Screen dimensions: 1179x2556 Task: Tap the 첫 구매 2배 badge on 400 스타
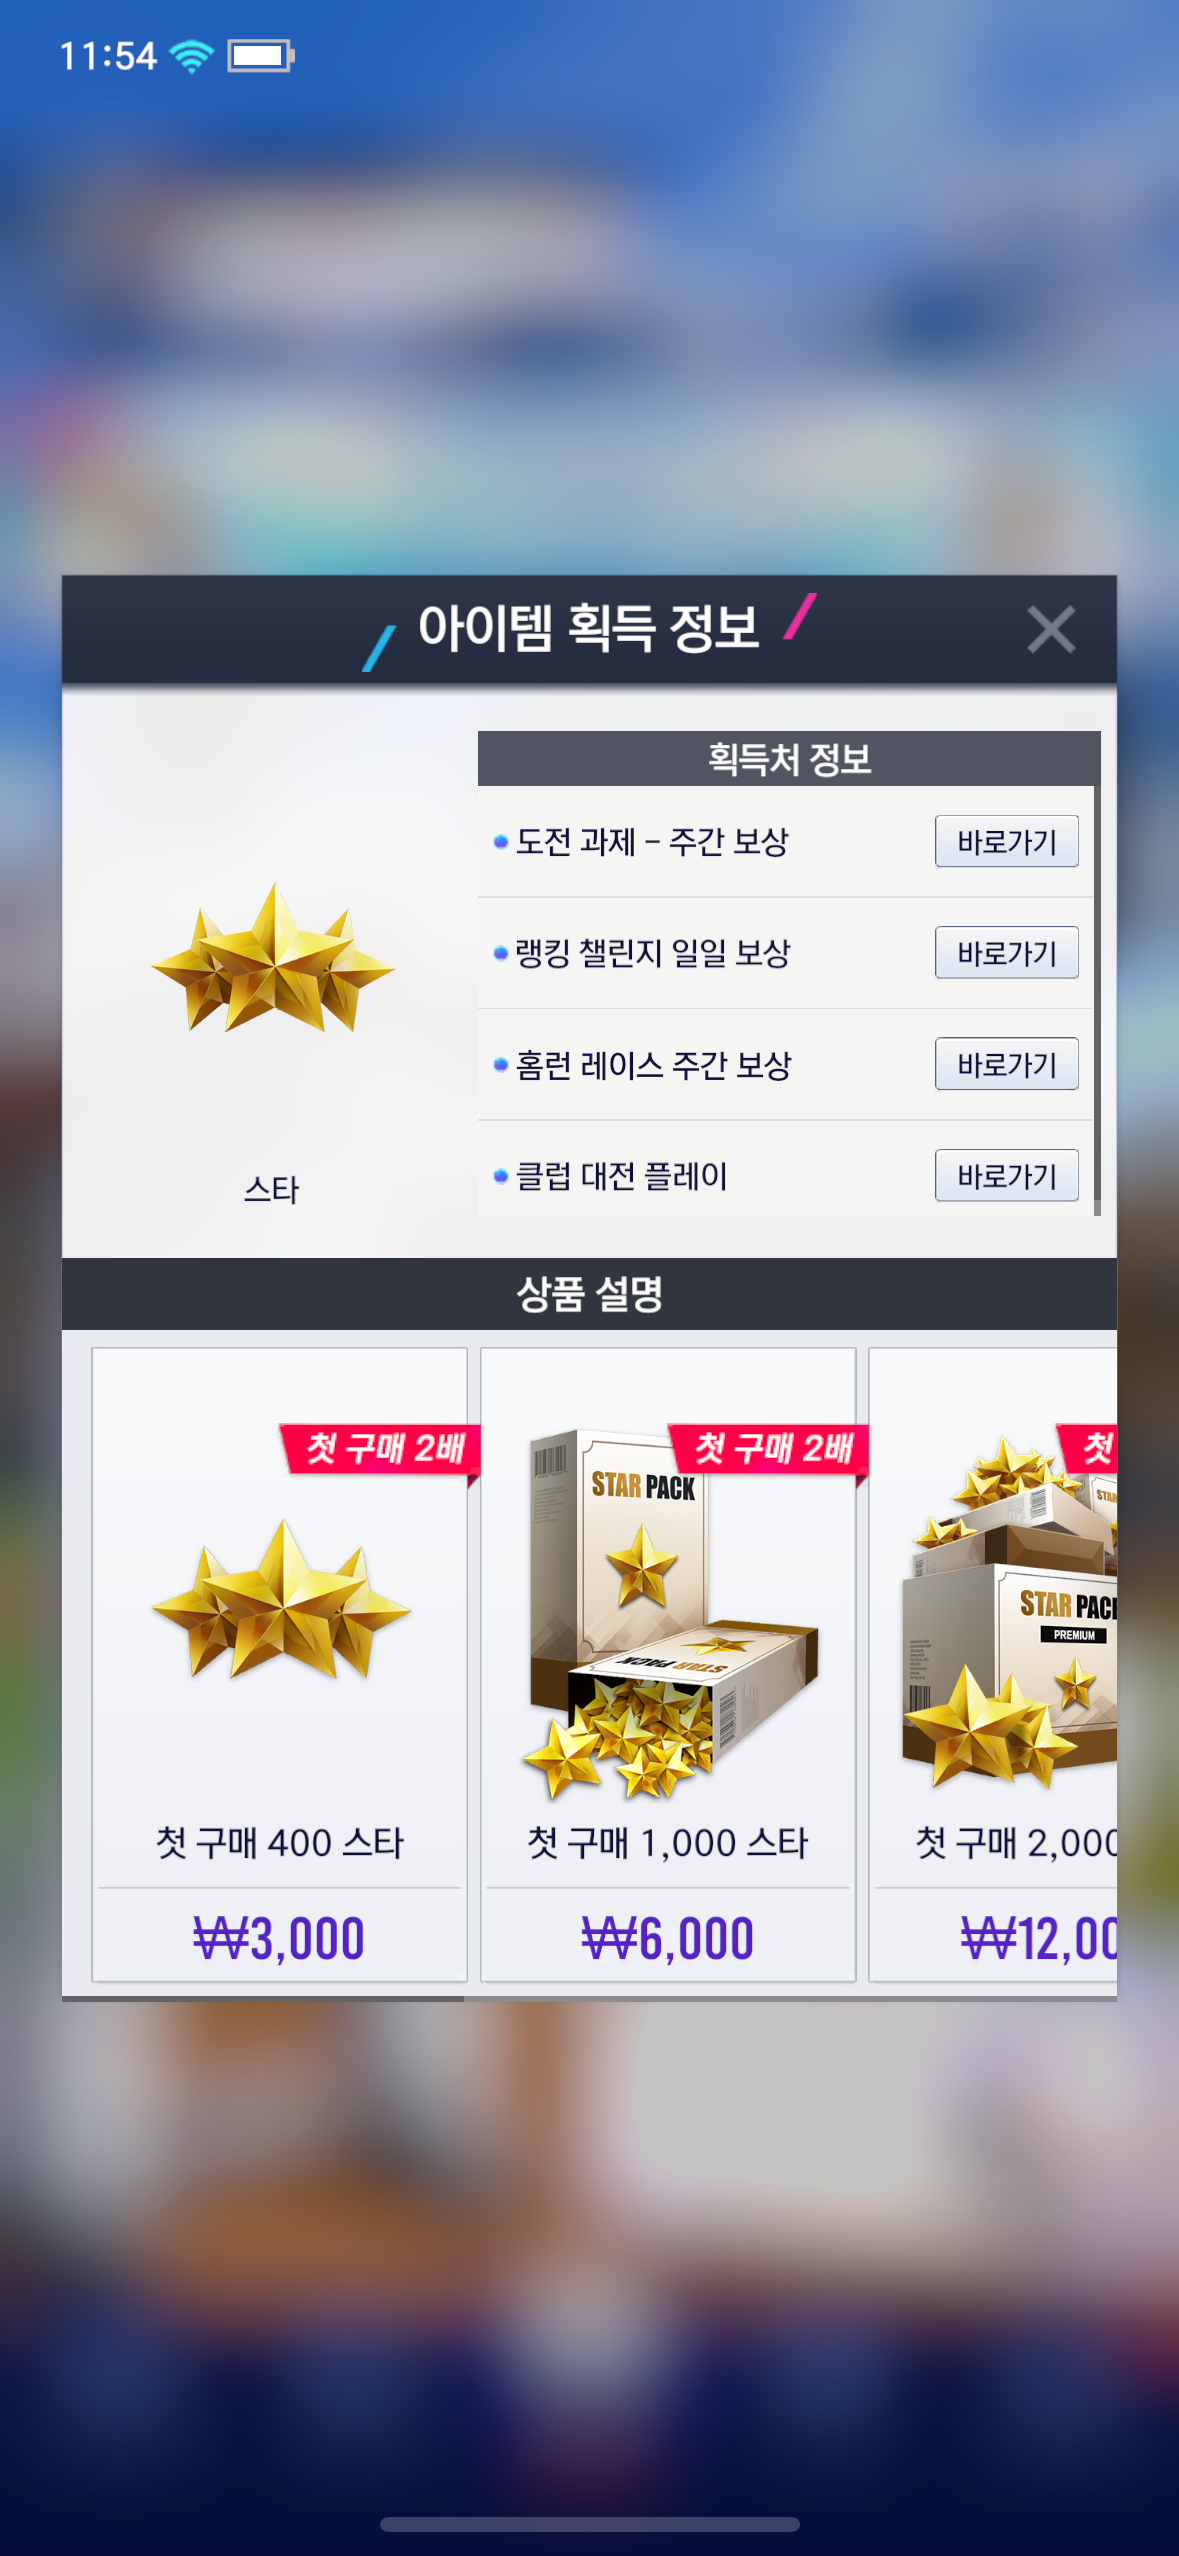coord(380,1449)
